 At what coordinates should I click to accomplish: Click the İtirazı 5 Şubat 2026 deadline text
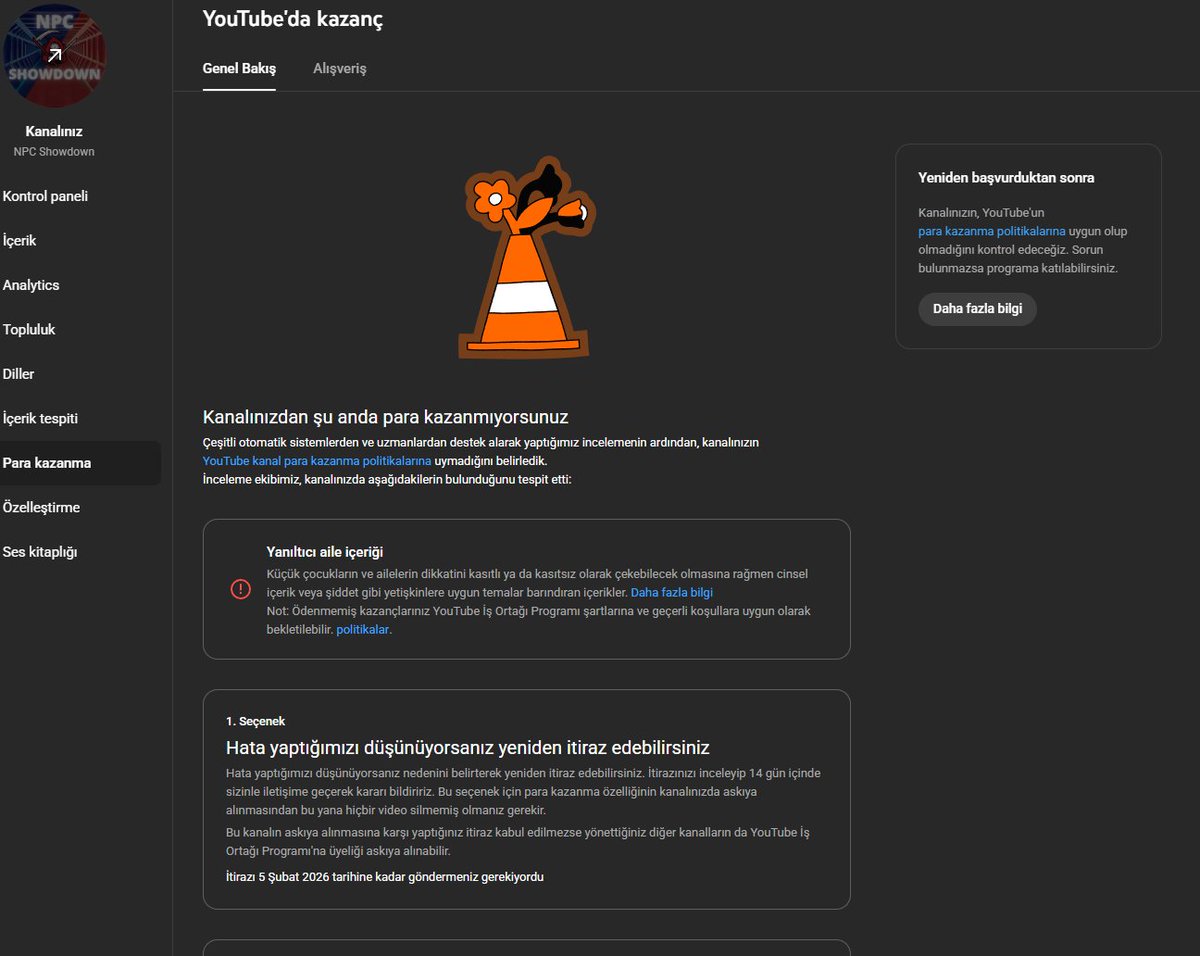tap(385, 877)
